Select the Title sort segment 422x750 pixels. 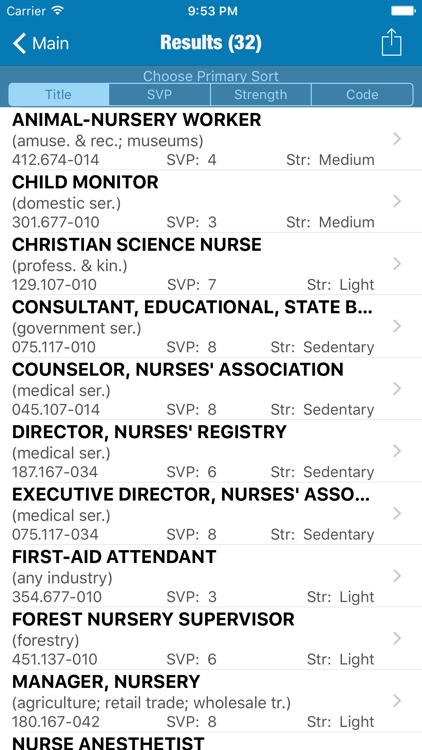tap(59, 95)
